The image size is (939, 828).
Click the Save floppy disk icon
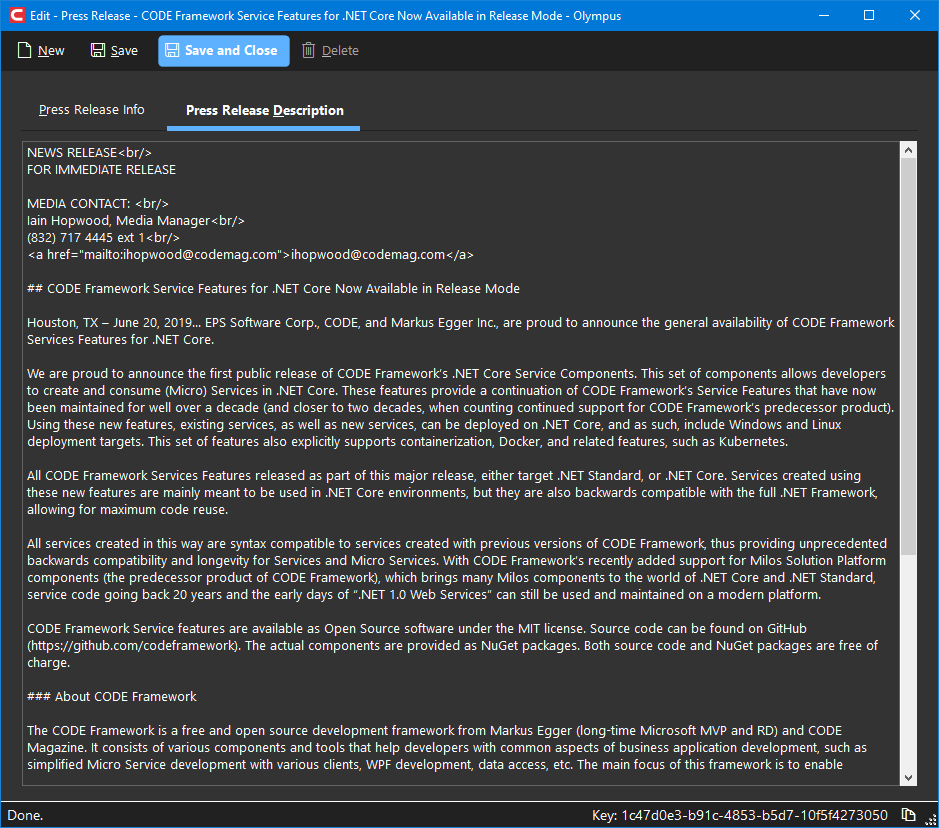click(98, 50)
